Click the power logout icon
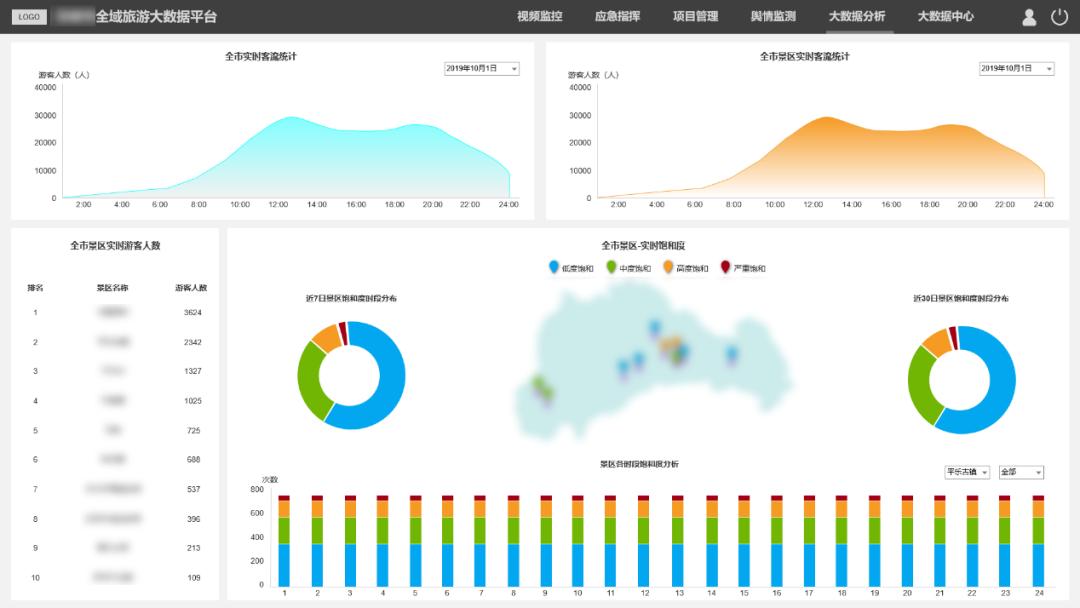1080x608 pixels. [x=1059, y=17]
